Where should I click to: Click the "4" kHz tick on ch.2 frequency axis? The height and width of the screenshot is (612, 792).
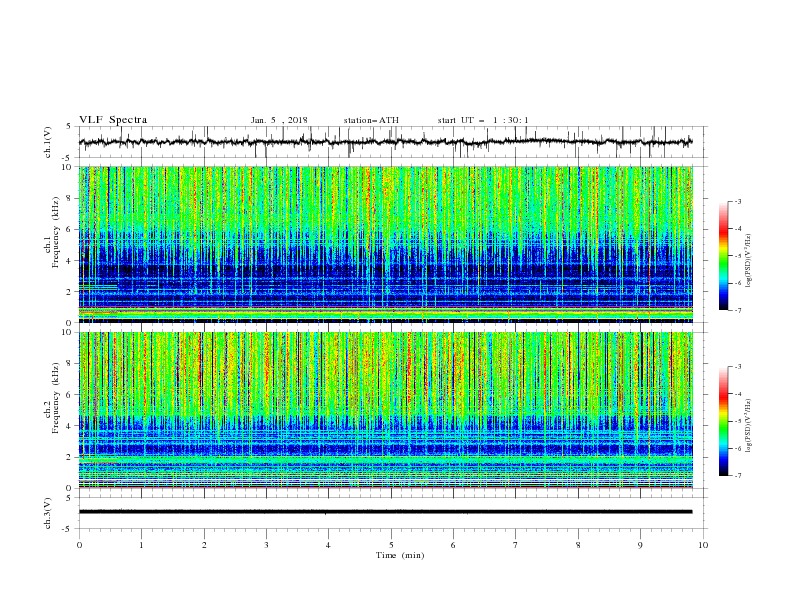pos(69,426)
